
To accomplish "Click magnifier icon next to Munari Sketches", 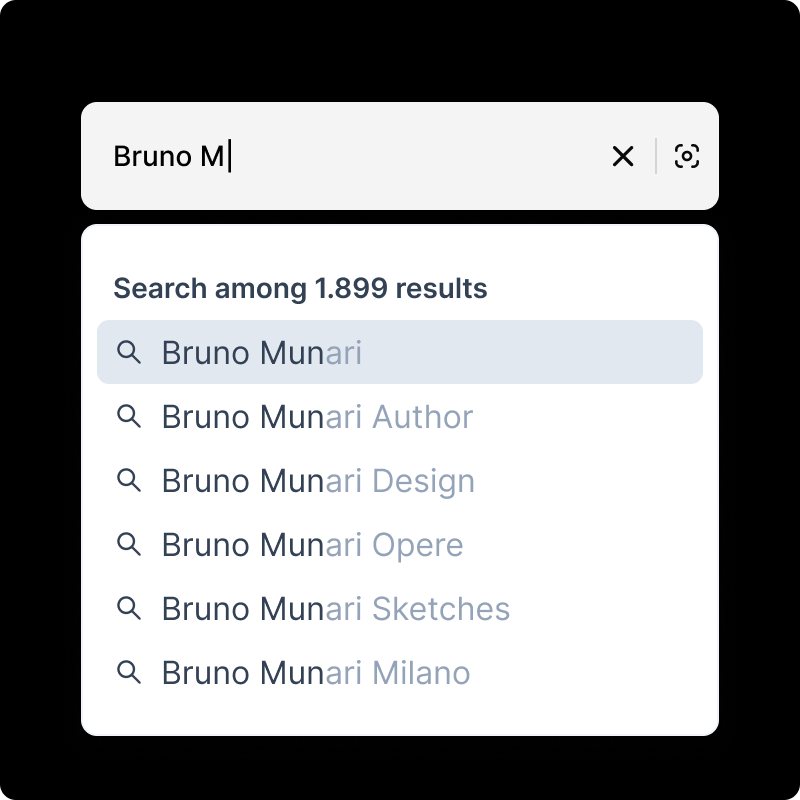I will pyautogui.click(x=129, y=608).
